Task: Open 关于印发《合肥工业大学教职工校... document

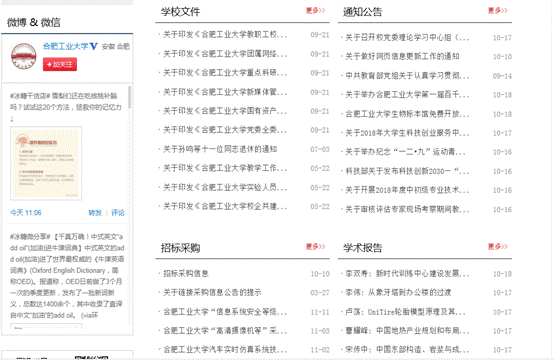Action: [x=225, y=35]
